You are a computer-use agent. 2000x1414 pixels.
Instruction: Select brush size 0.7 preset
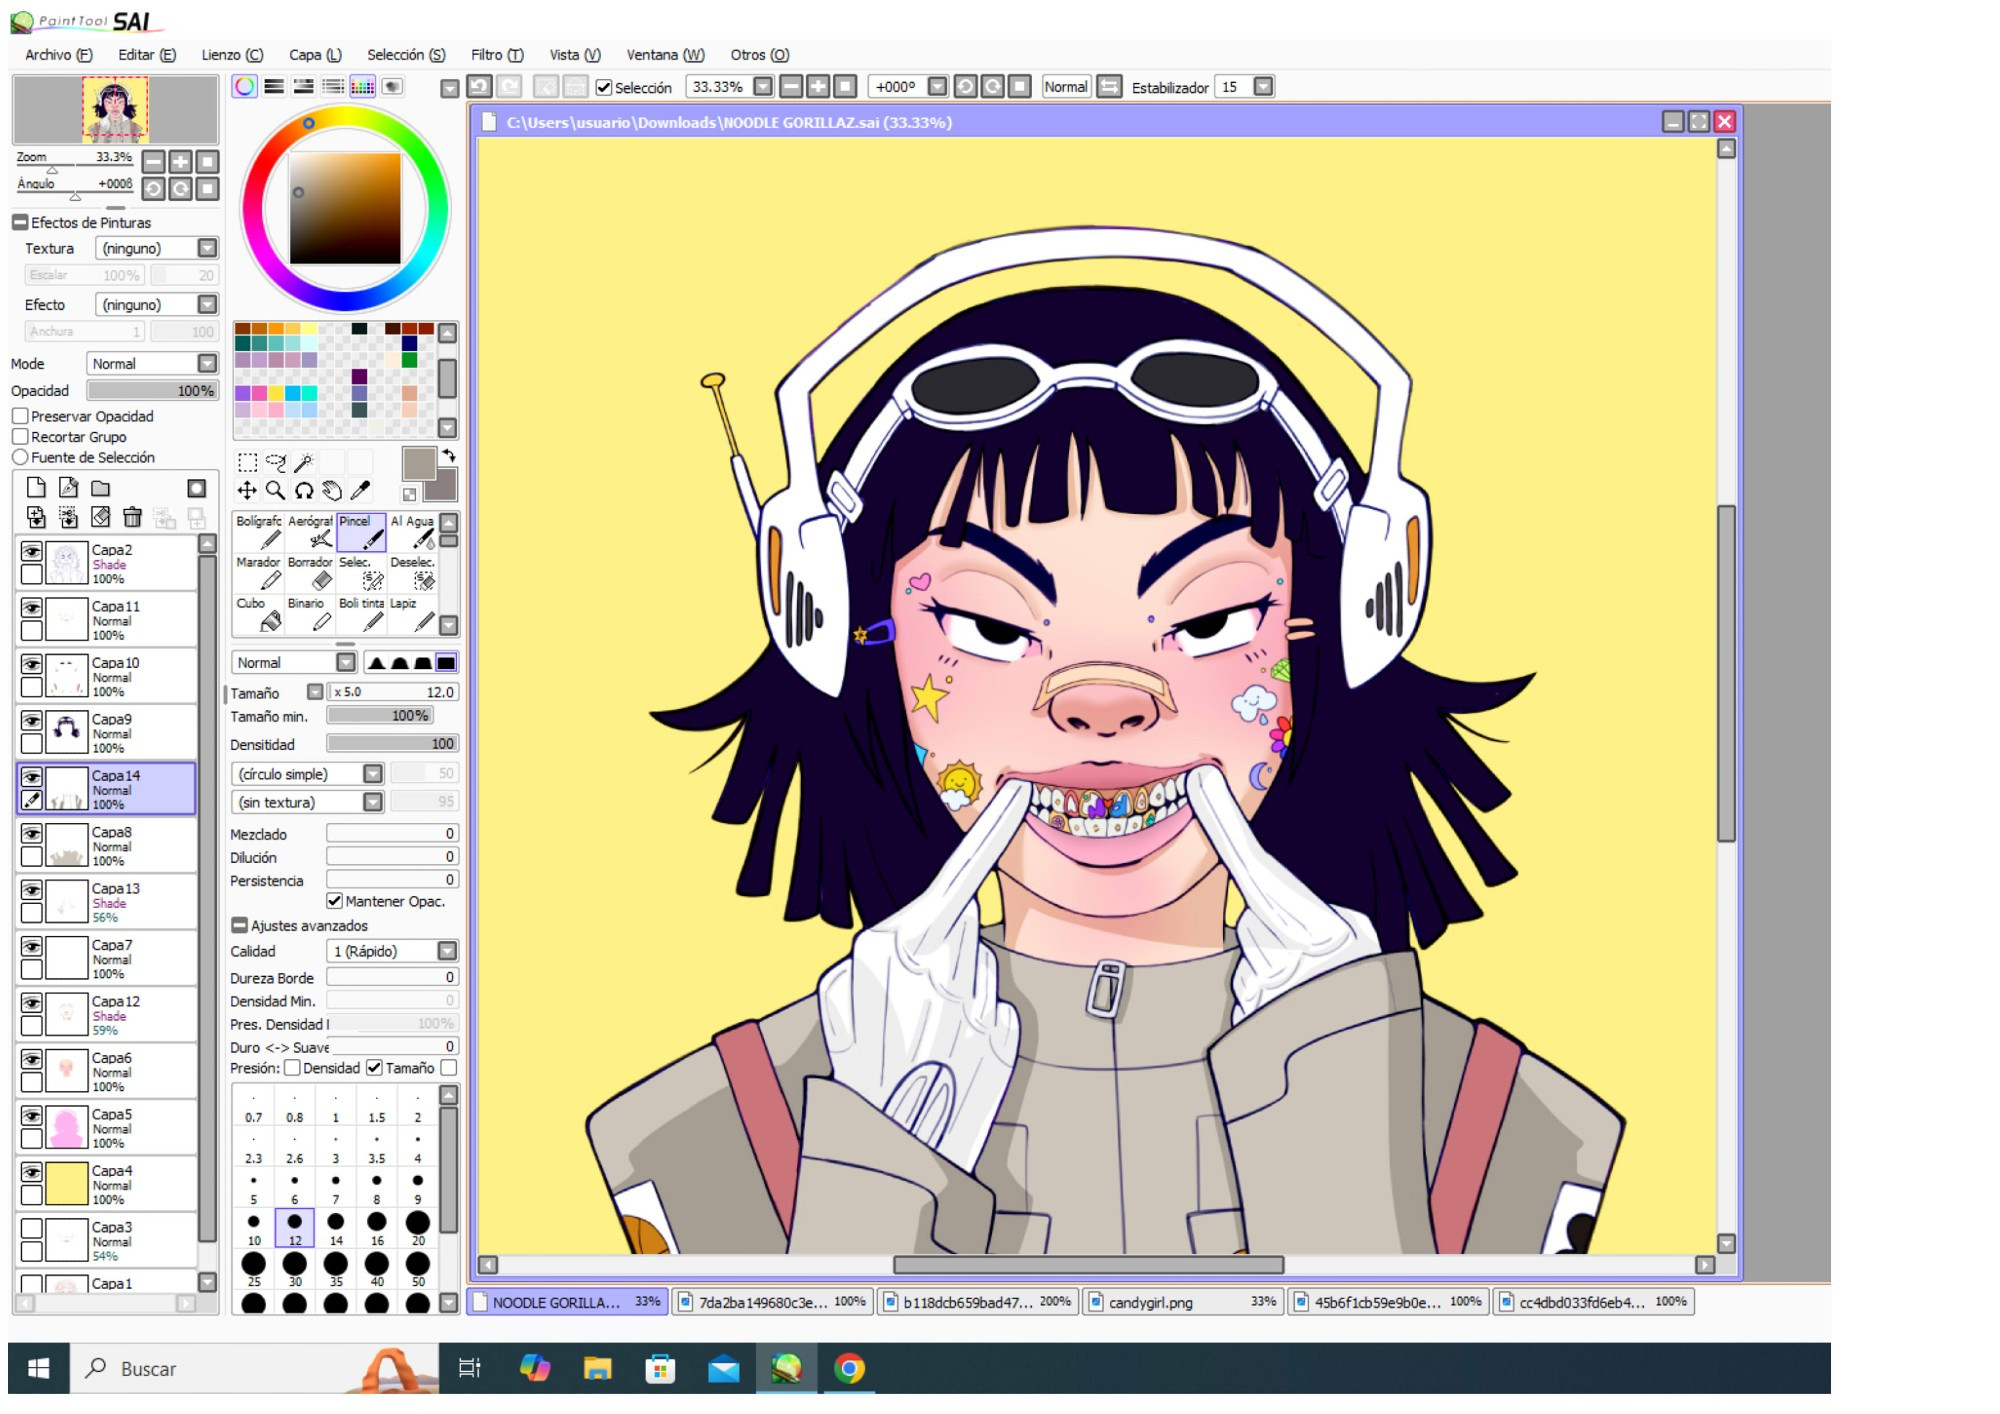254,1106
